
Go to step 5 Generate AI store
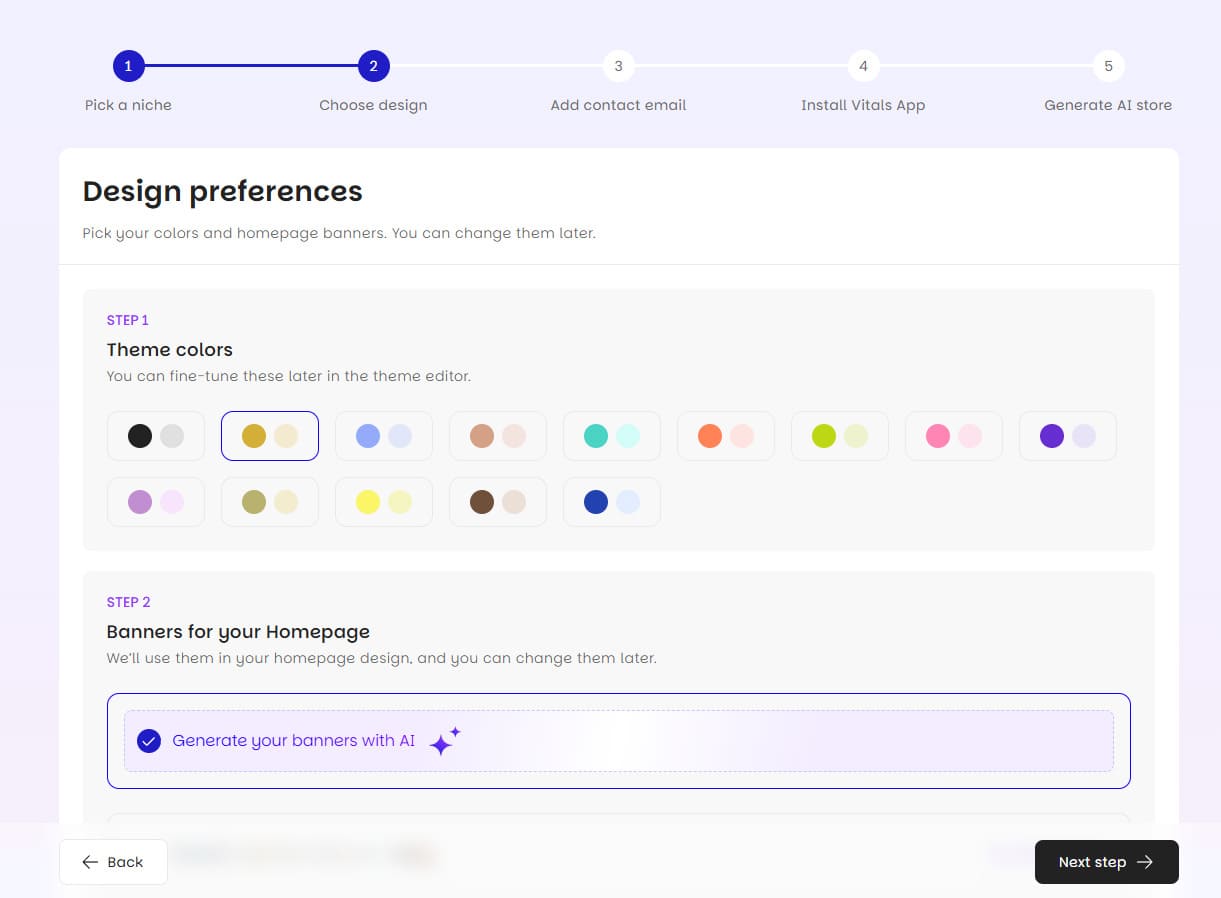(1109, 67)
